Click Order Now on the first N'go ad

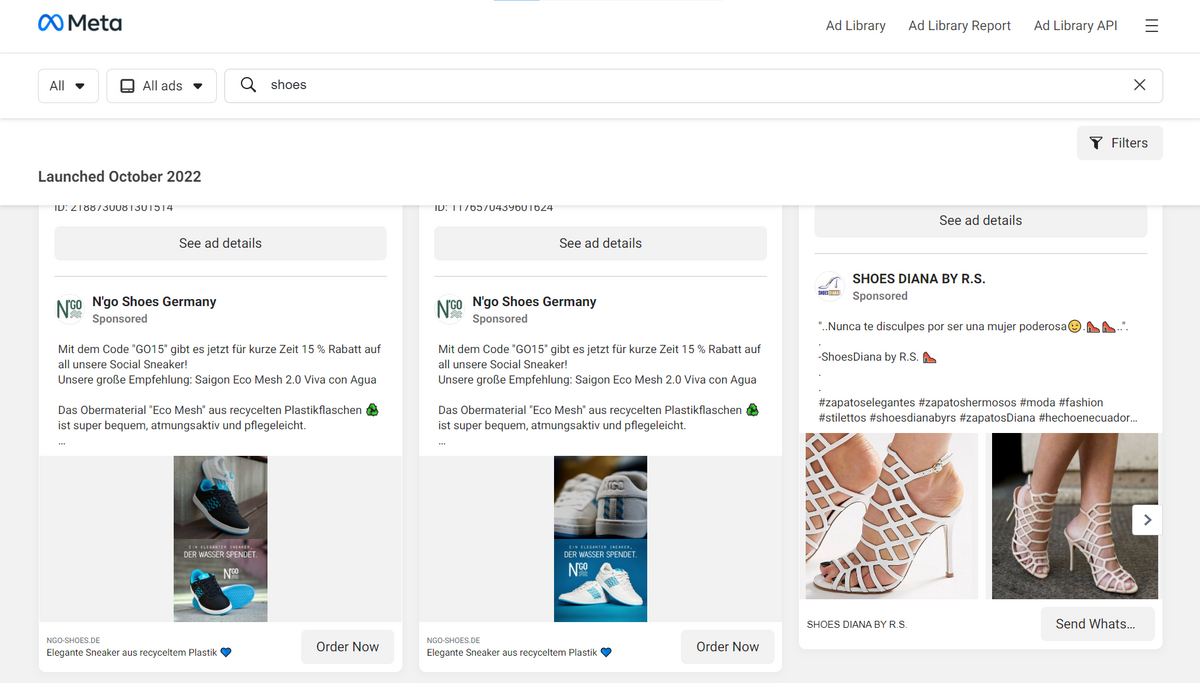tap(347, 646)
